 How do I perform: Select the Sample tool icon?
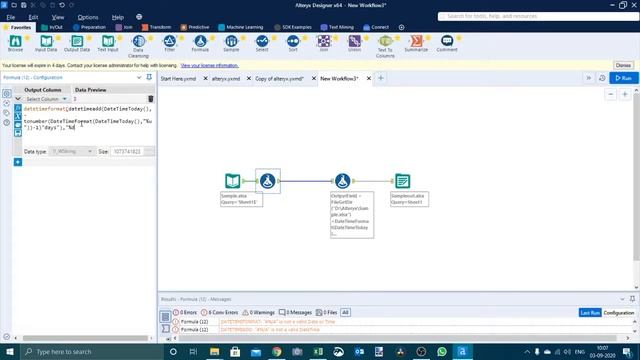point(231,41)
